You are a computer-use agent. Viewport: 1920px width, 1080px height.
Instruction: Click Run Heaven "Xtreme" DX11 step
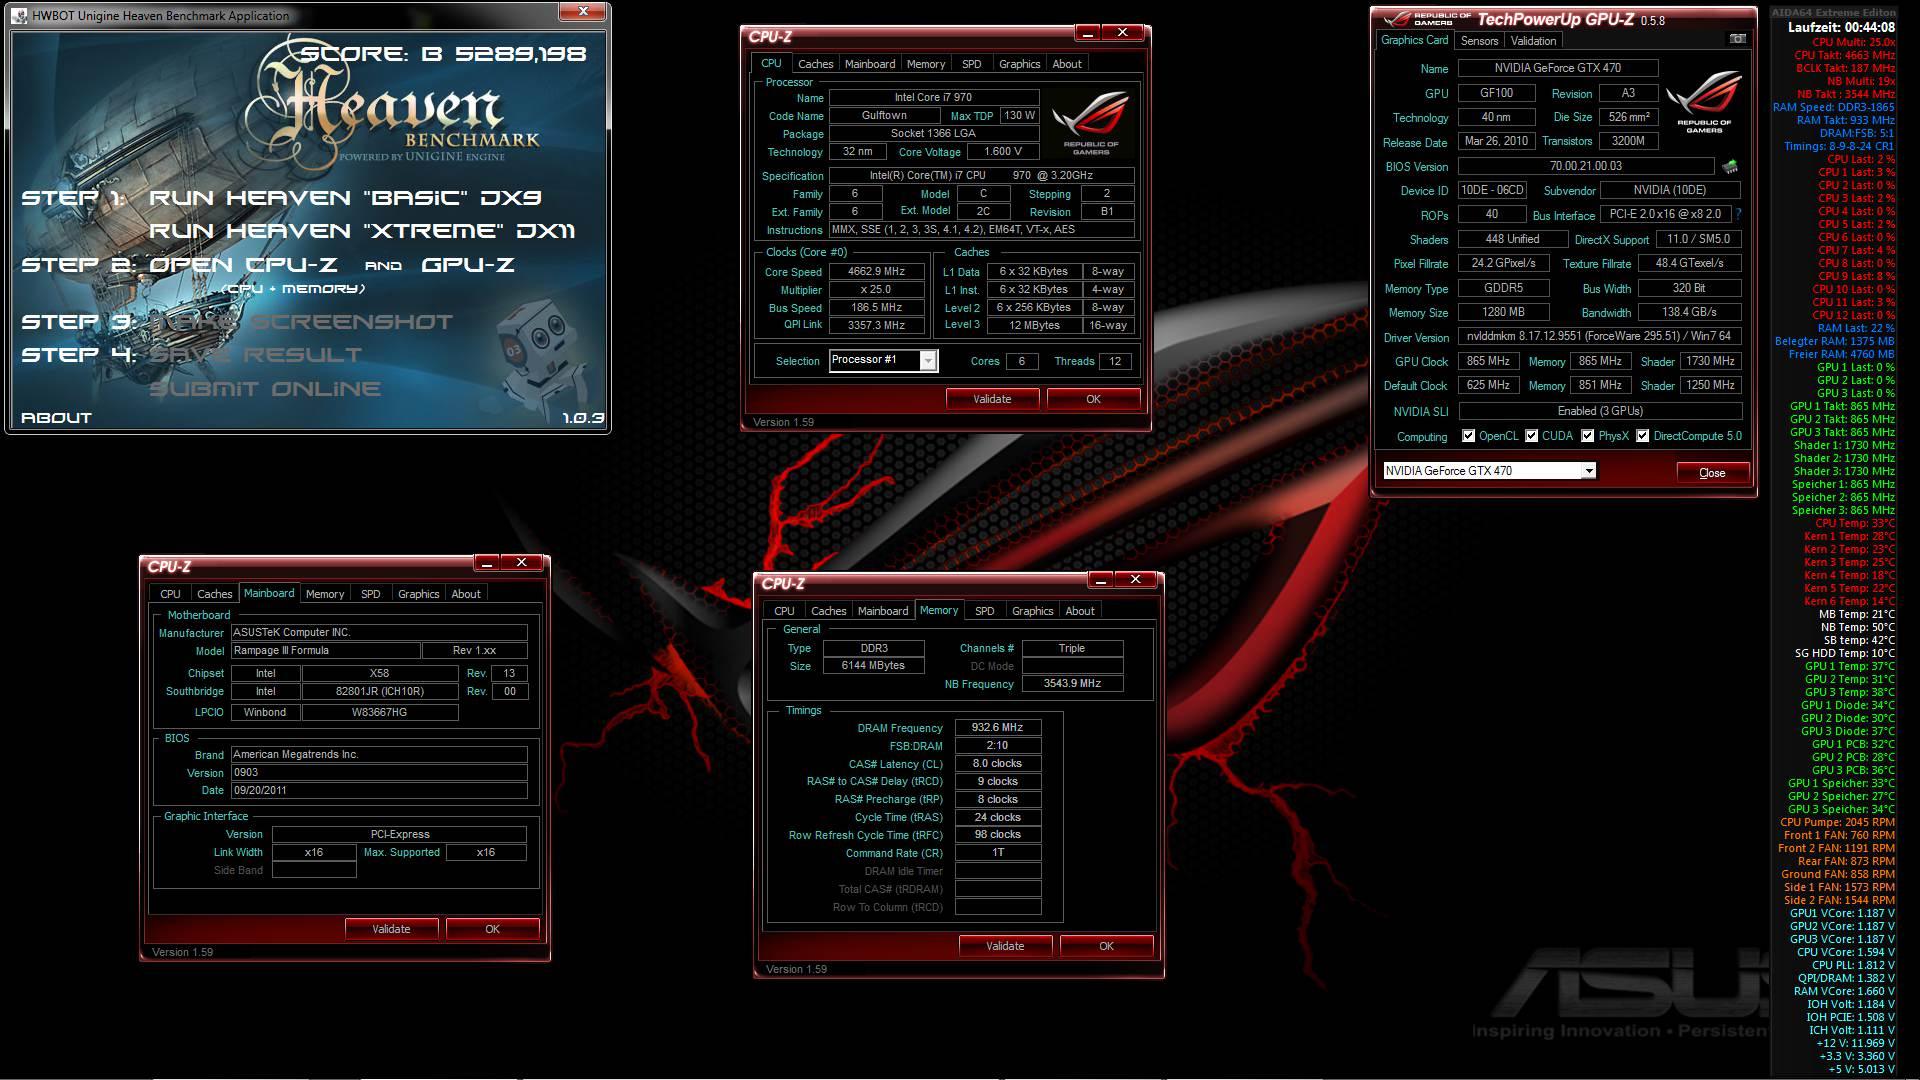click(362, 231)
